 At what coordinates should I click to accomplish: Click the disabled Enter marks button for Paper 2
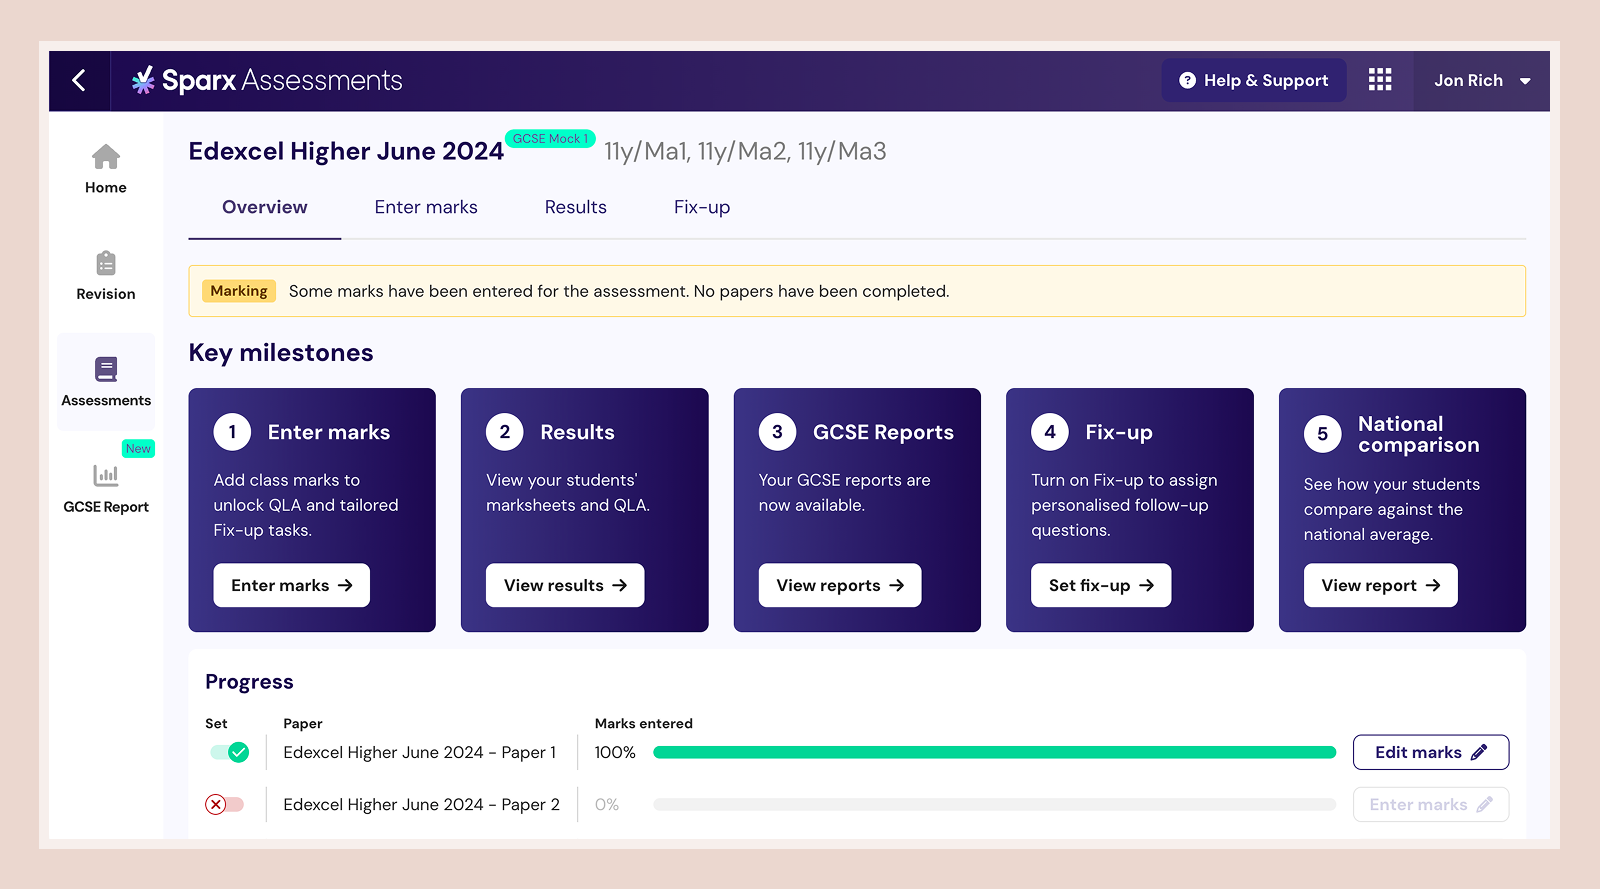click(x=1431, y=804)
